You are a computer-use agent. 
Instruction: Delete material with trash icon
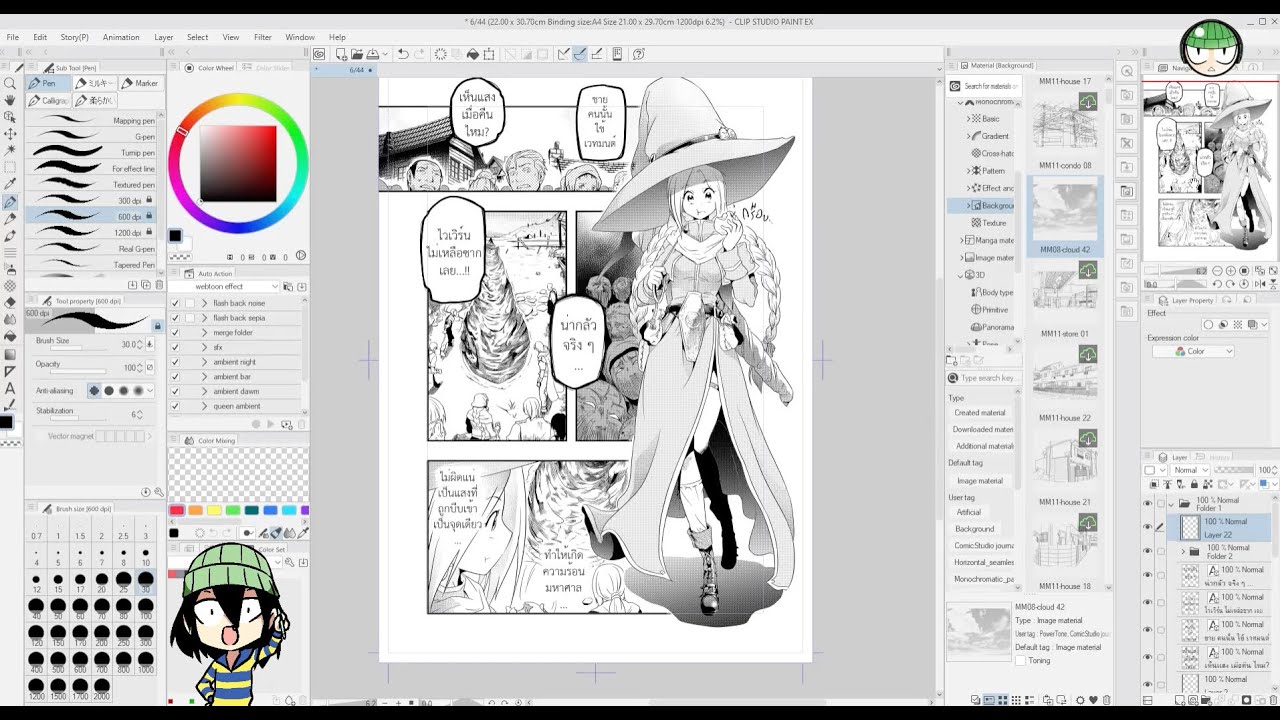1106,700
